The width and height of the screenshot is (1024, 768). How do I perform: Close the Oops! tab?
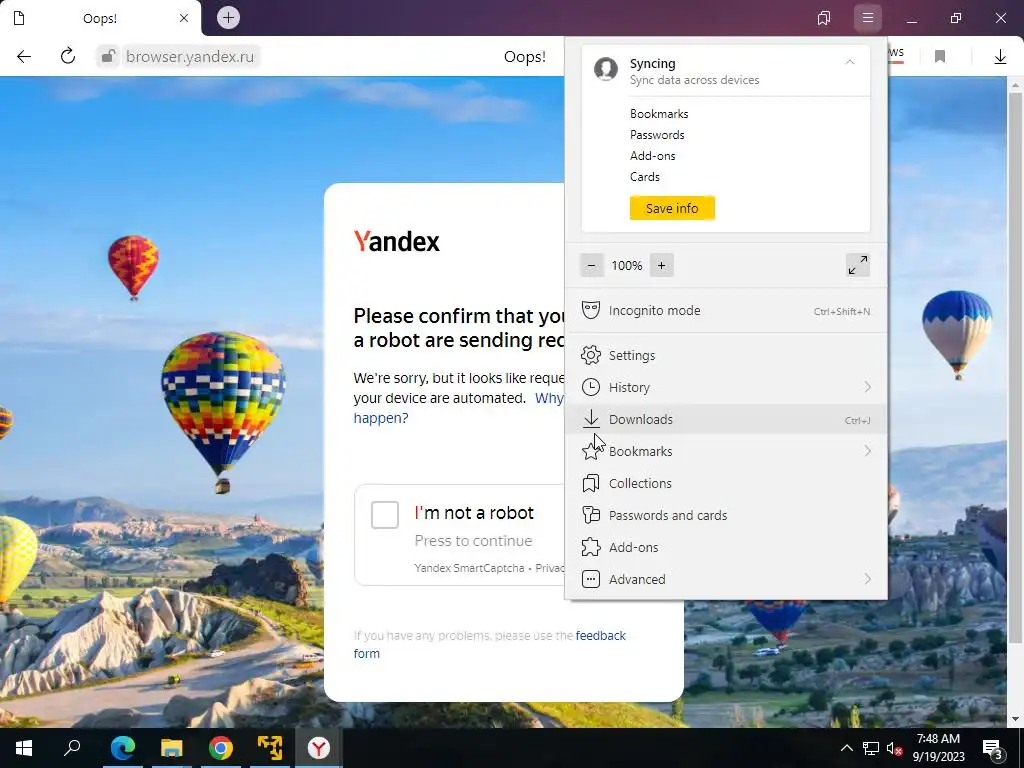click(x=184, y=18)
